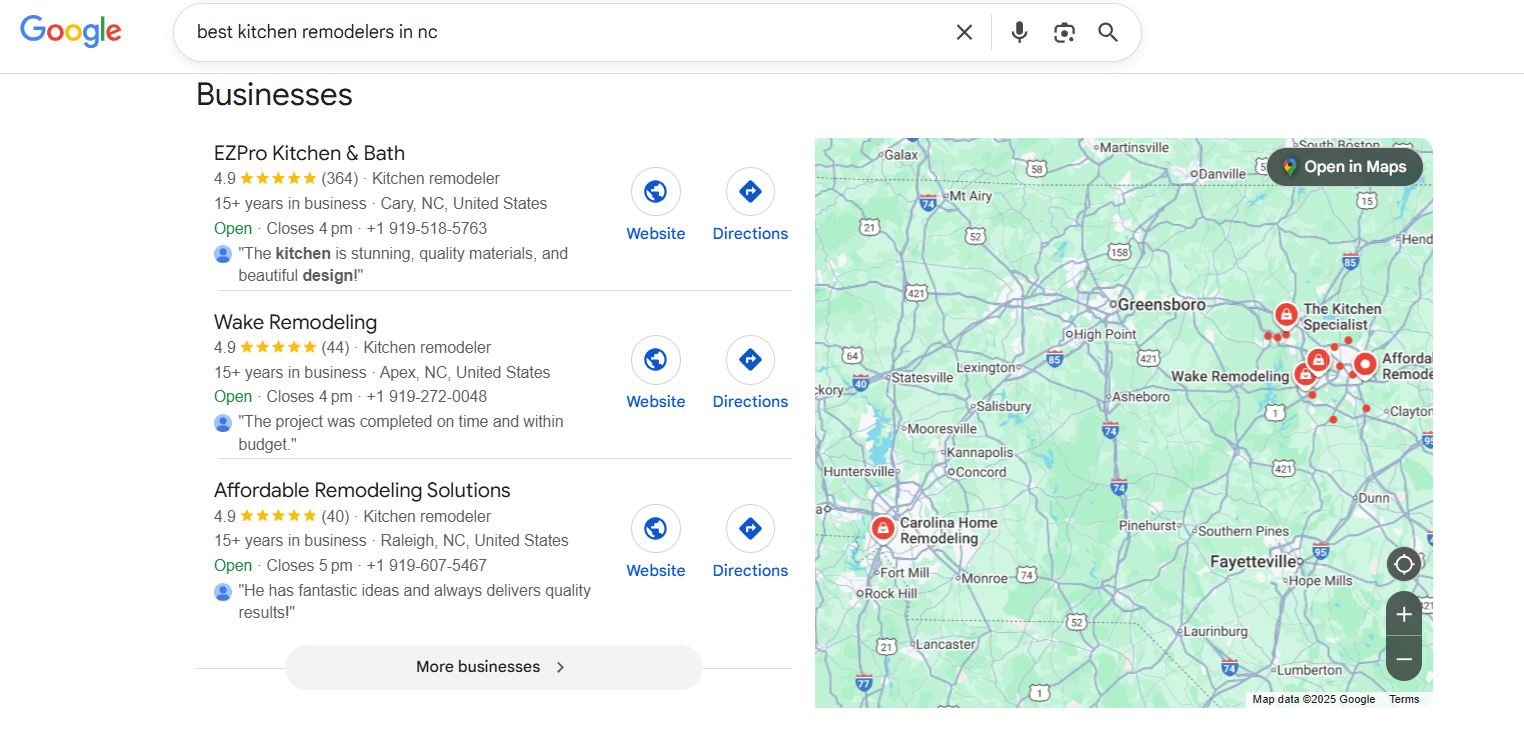Go to Google homepage via the logo
Image resolution: width=1524 pixels, height=747 pixels.
[70, 31]
